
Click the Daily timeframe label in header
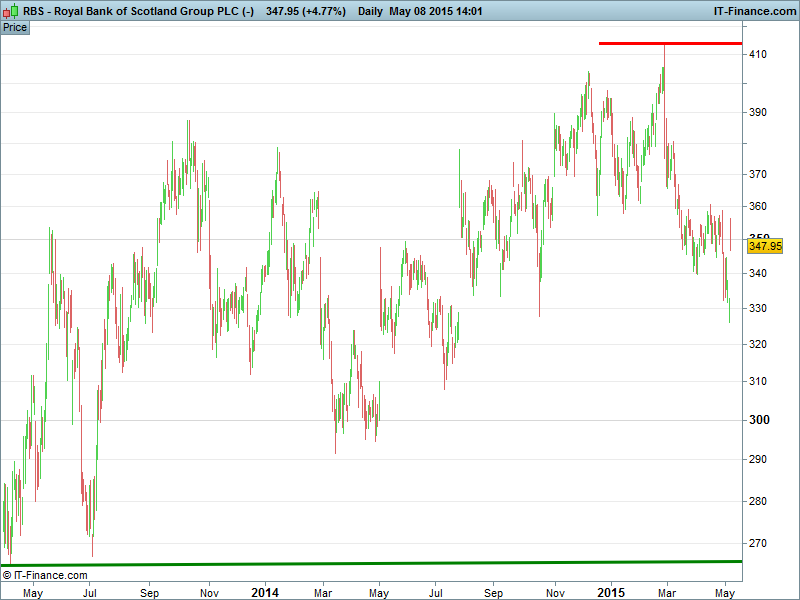(374, 10)
